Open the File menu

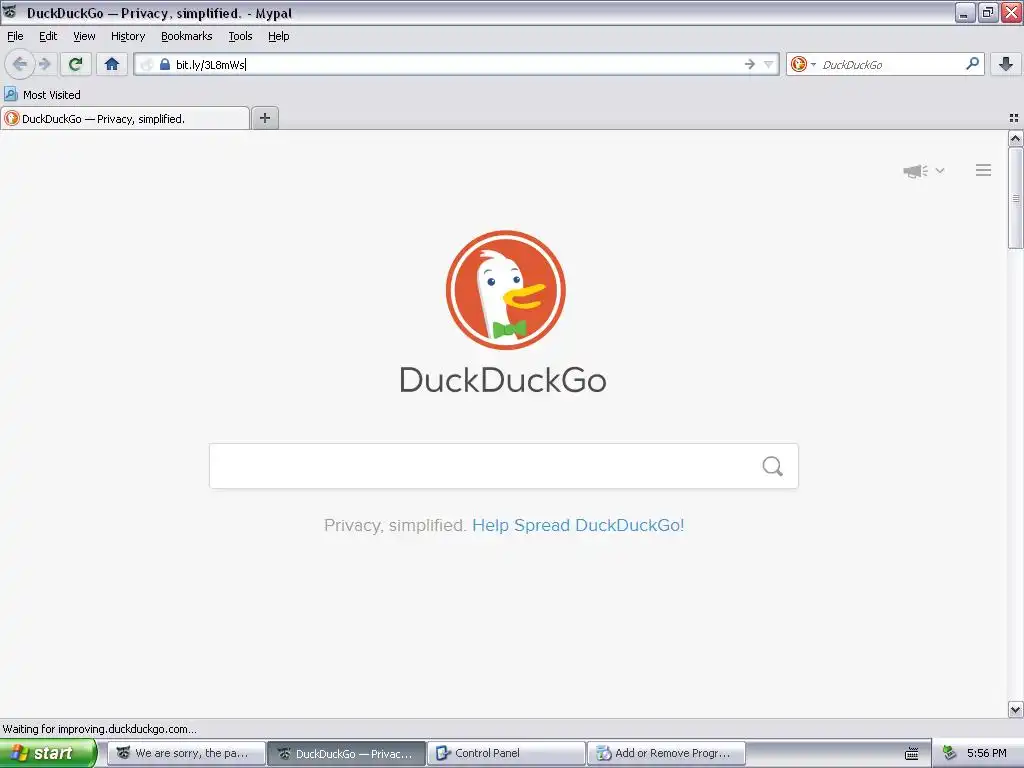[x=15, y=37]
